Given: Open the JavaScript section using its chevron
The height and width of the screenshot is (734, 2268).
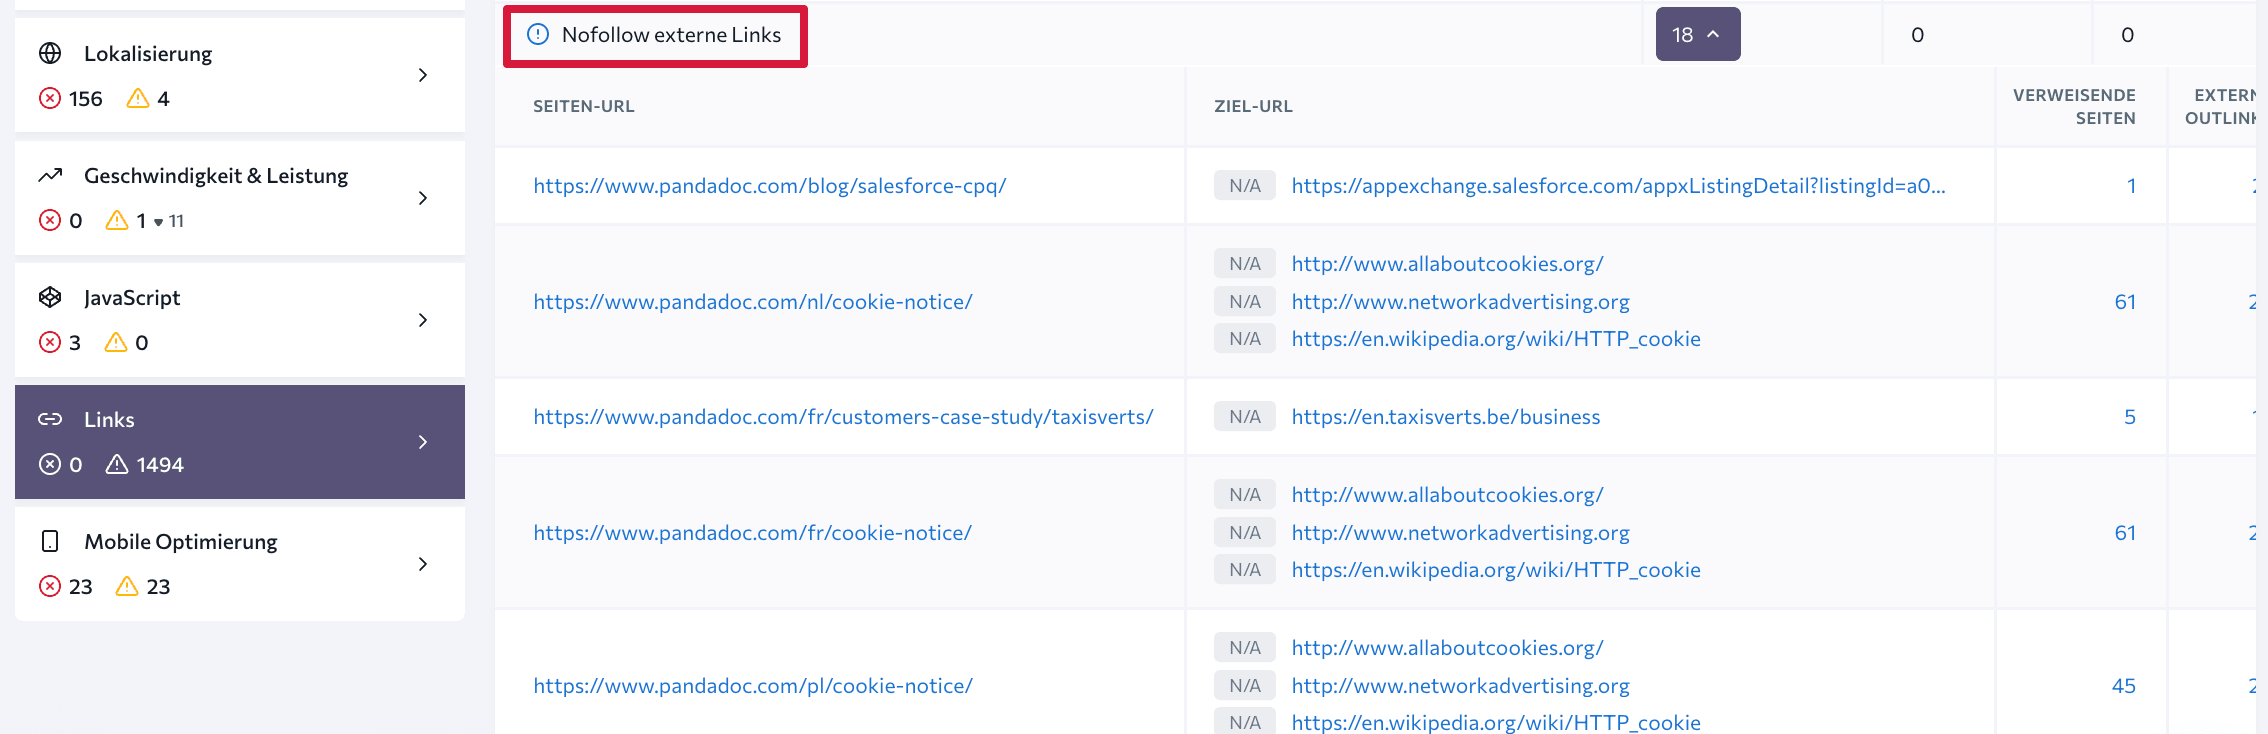Looking at the screenshot, I should [x=423, y=320].
